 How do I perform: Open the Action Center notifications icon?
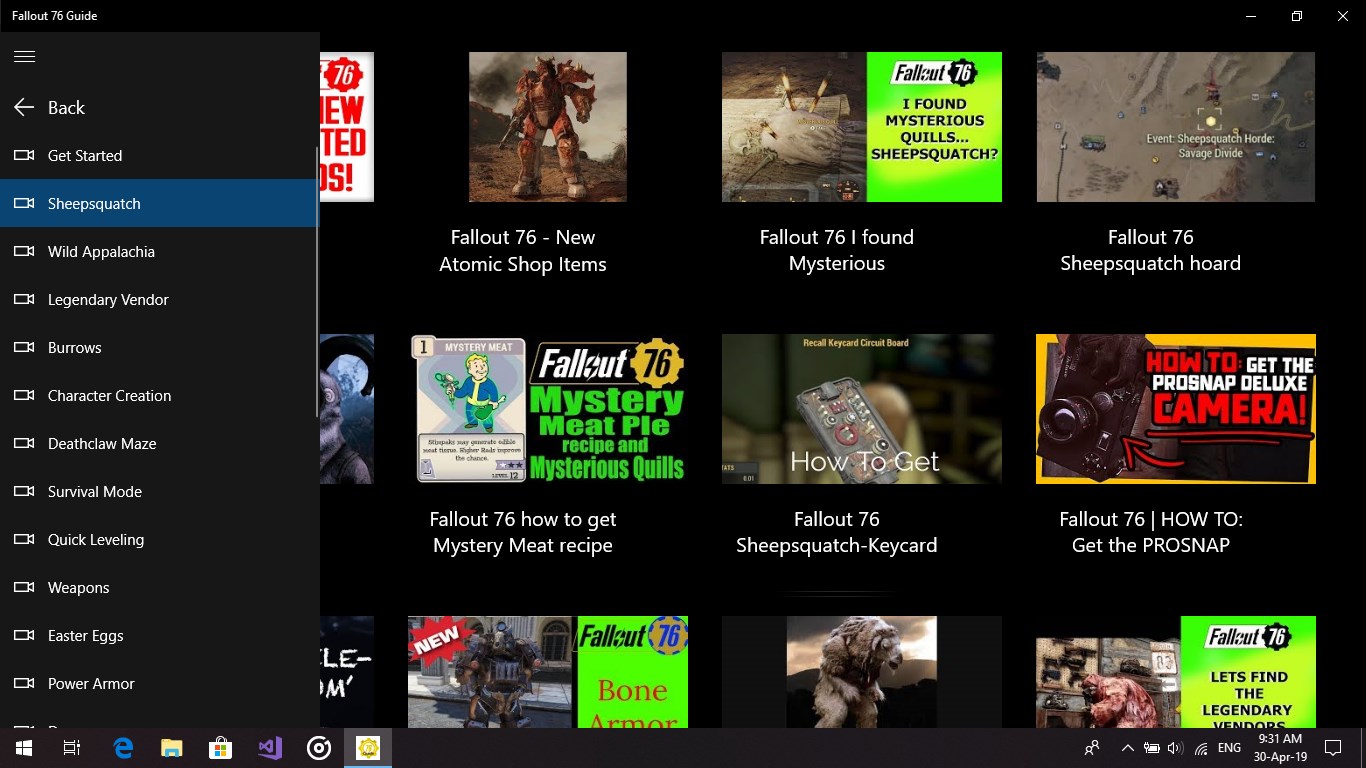point(1332,748)
